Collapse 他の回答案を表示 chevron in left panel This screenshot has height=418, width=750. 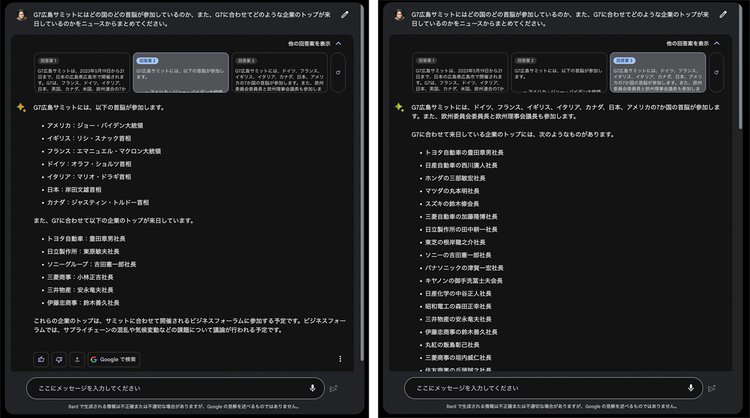(339, 44)
